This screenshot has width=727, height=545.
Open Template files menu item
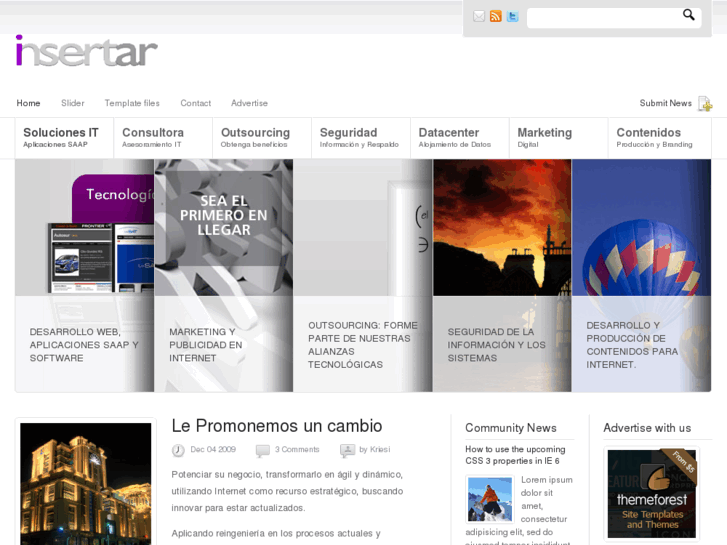(x=132, y=103)
